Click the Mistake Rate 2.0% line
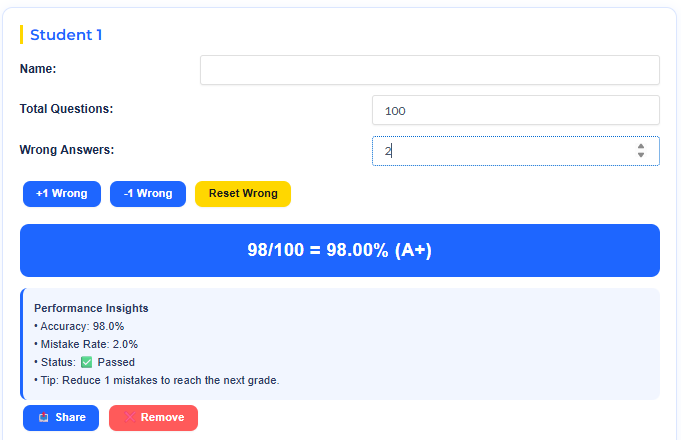 coord(86,344)
